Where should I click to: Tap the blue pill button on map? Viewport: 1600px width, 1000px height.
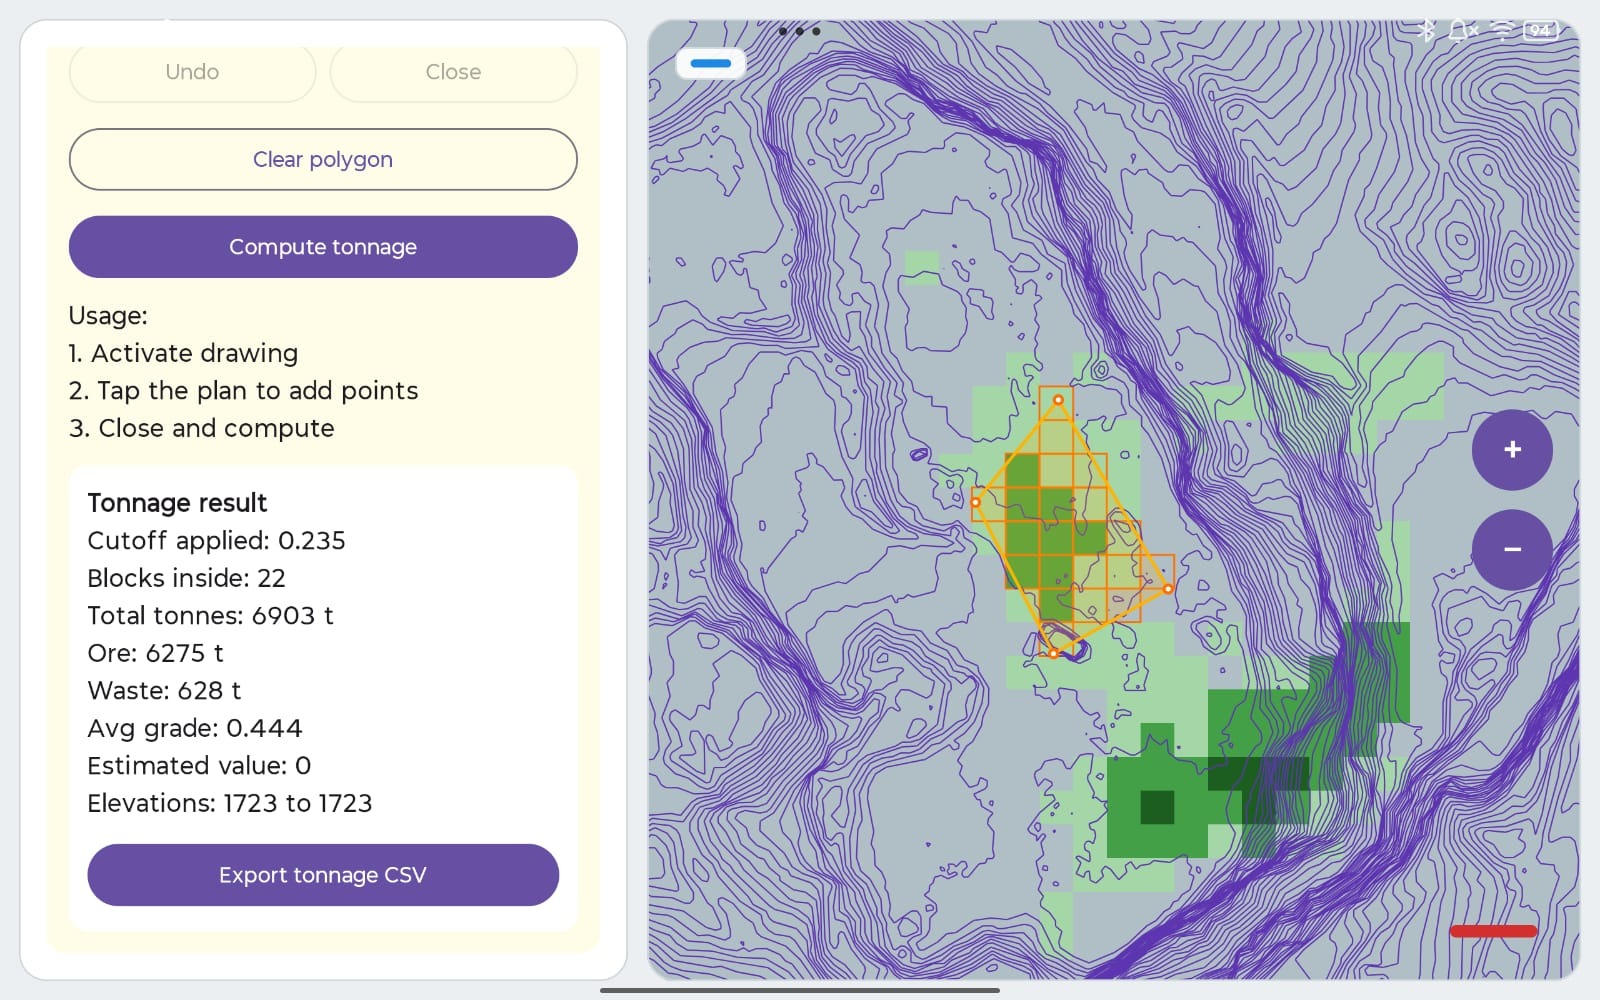pyautogui.click(x=711, y=63)
